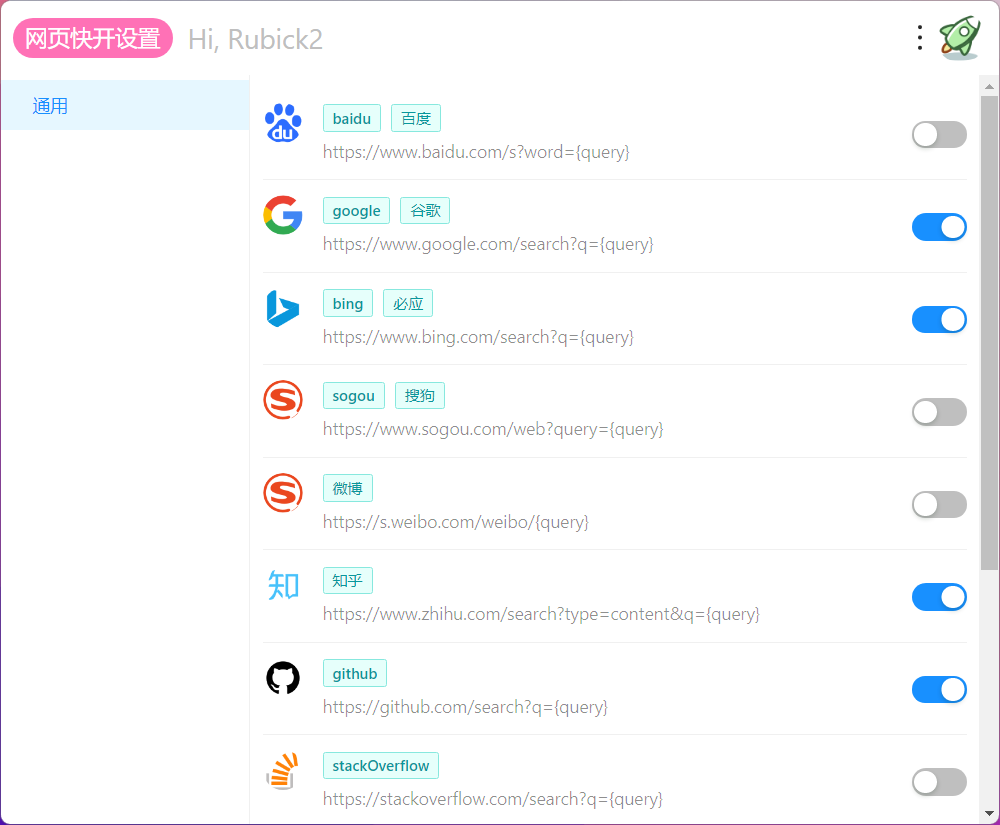The image size is (1000, 825).
Task: Click the logo icon in the 微博 row
Action: pos(283,493)
